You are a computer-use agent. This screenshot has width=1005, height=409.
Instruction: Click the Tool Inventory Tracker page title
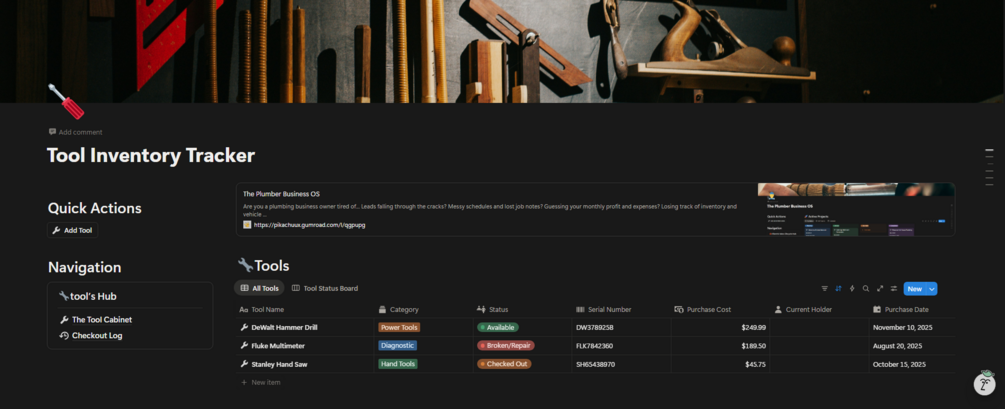(x=151, y=156)
